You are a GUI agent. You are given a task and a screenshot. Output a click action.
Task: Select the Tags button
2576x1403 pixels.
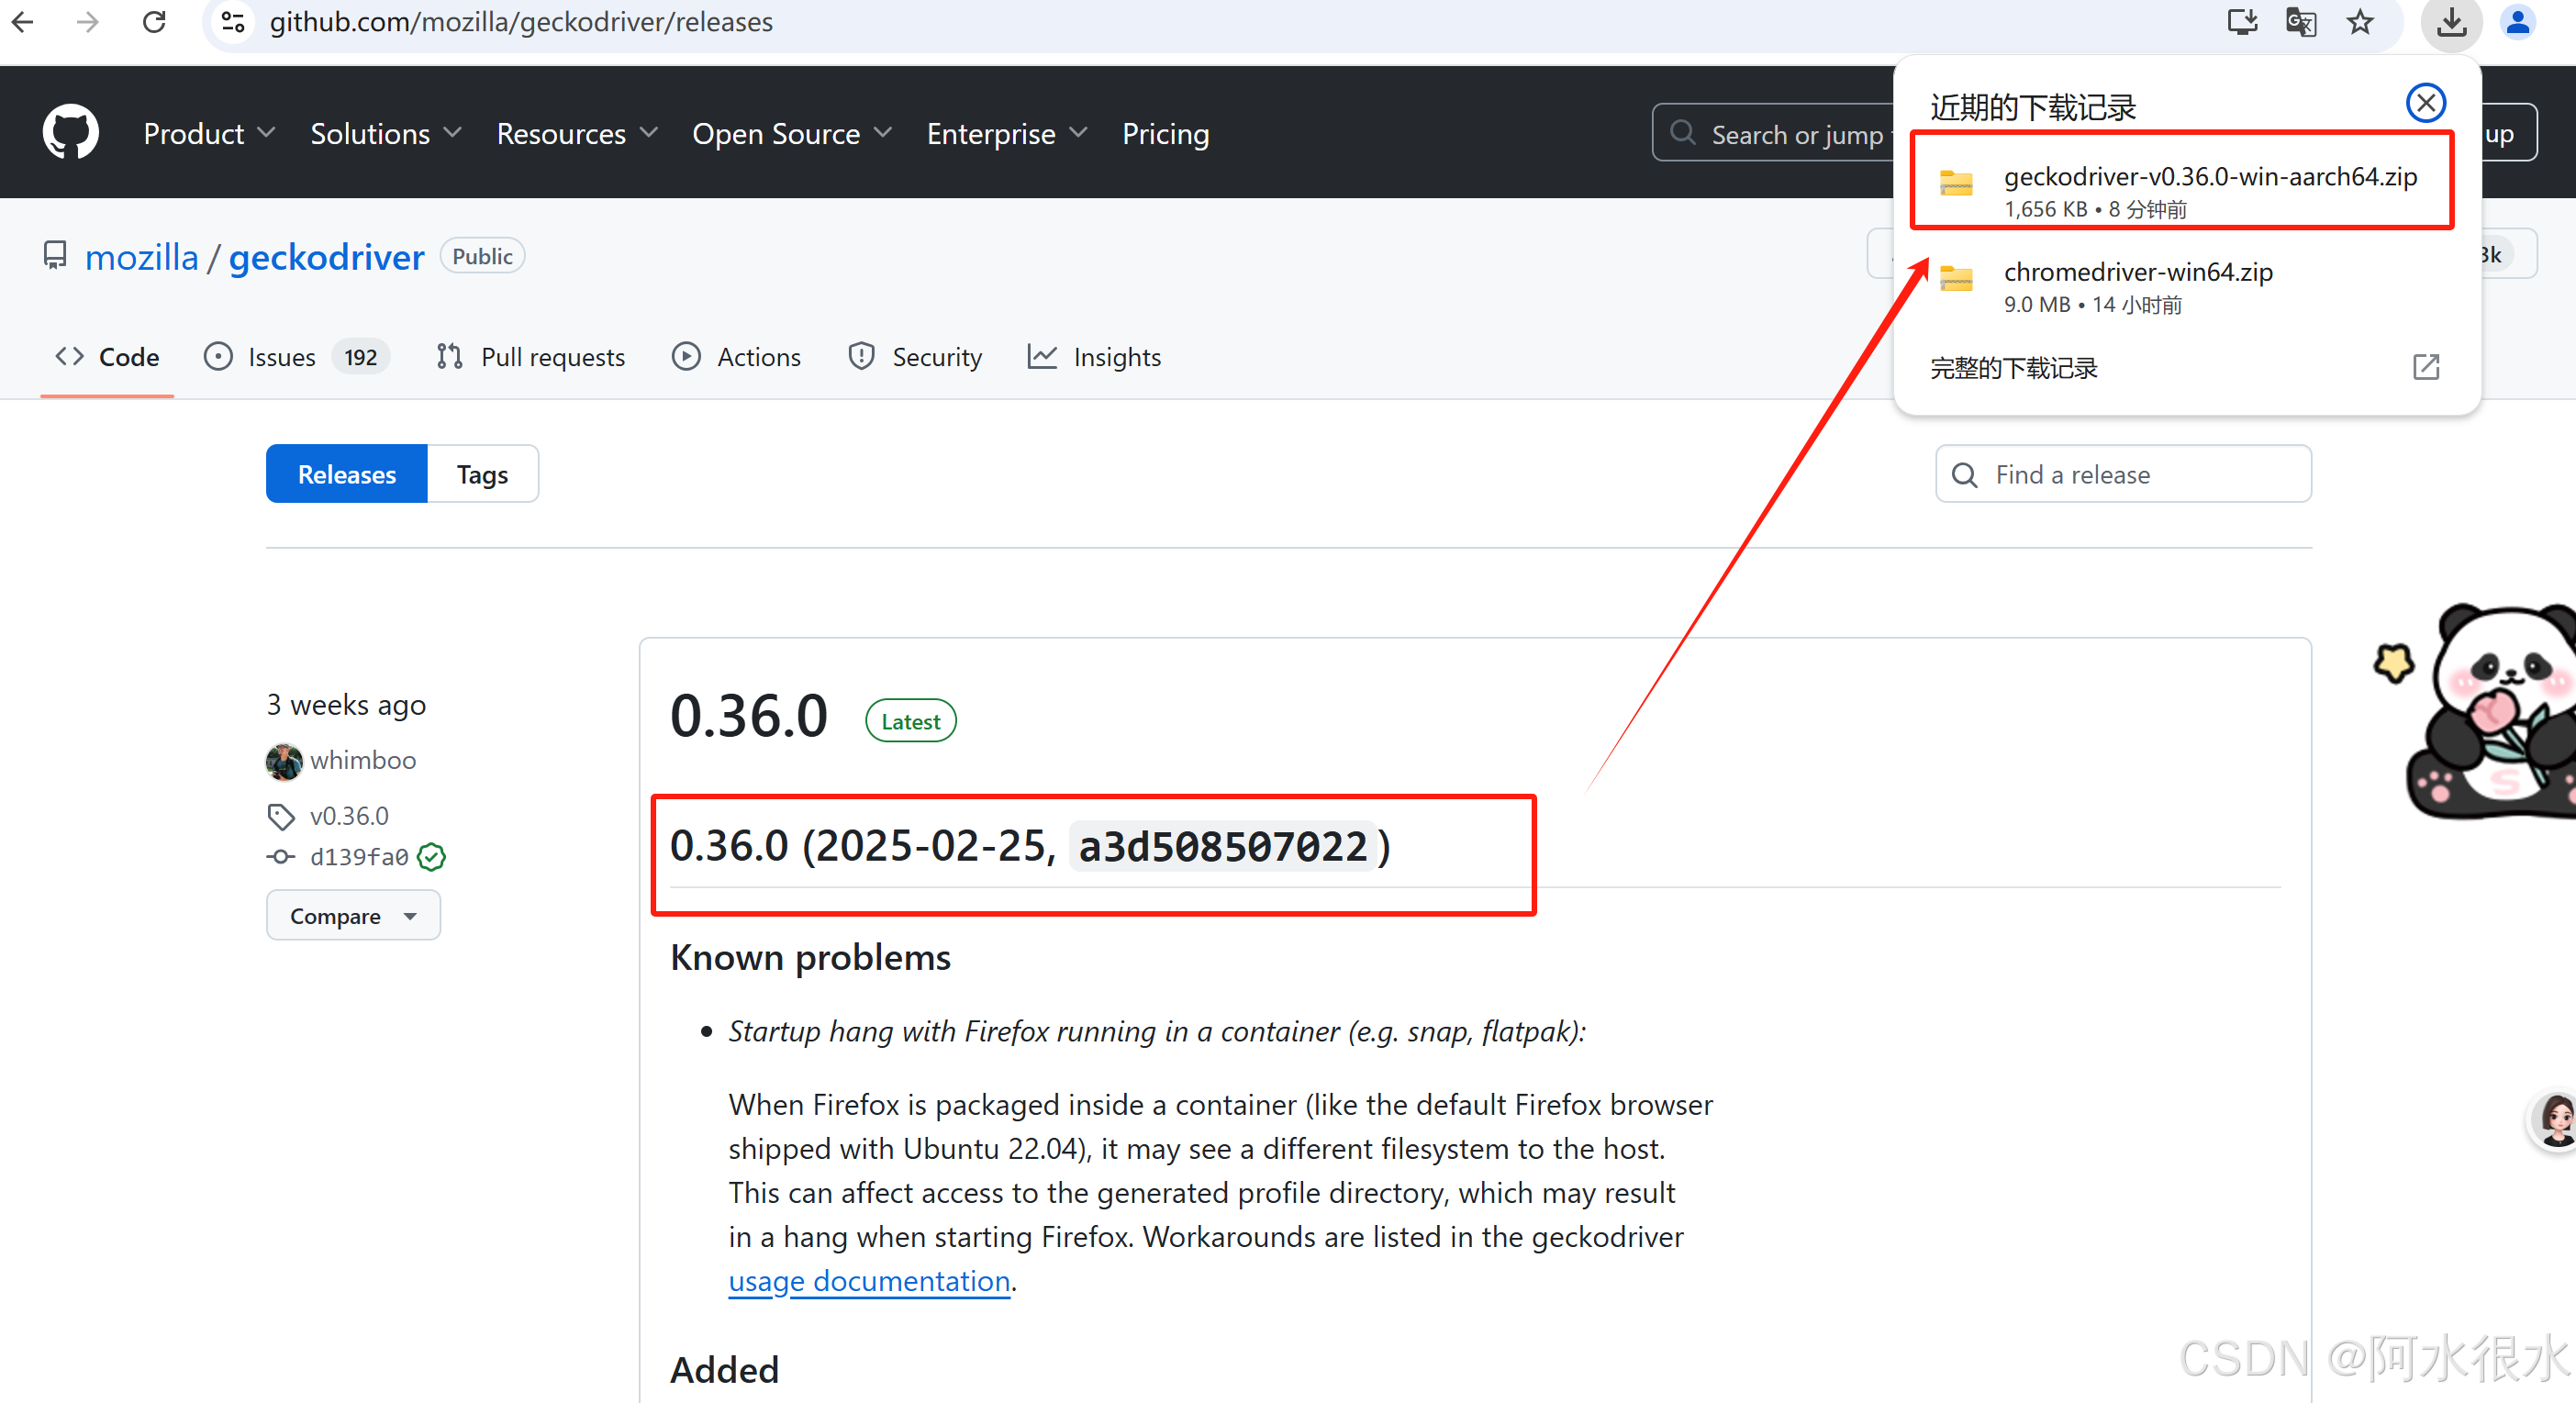click(x=482, y=474)
